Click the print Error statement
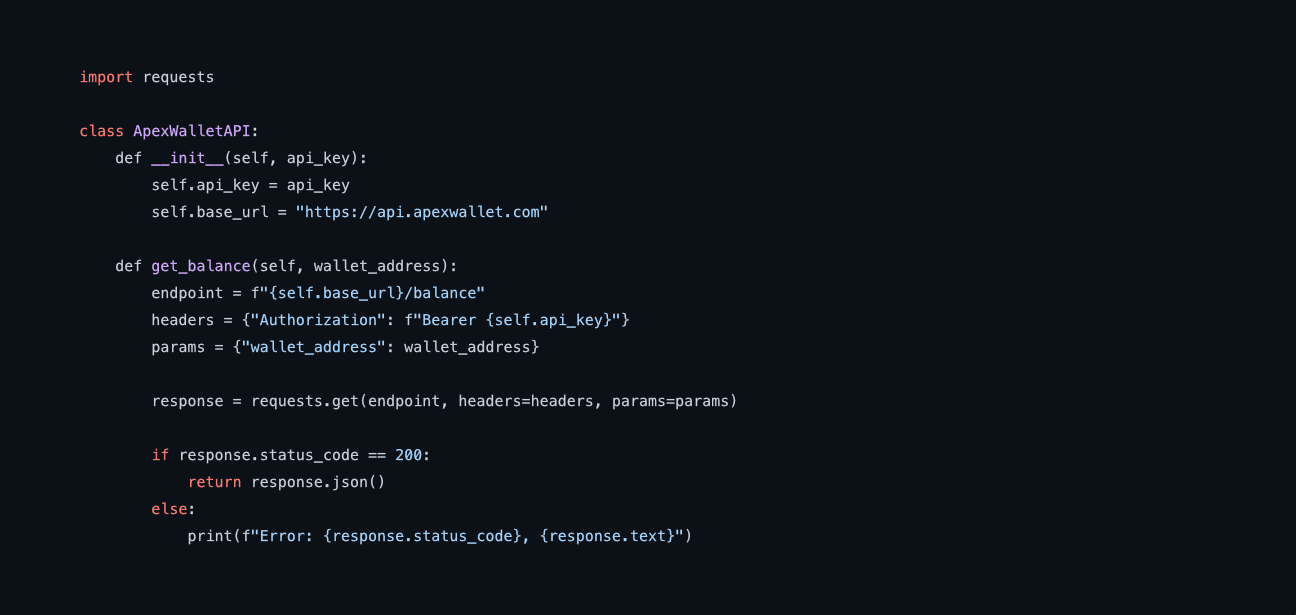This screenshot has height=615, width=1296. [x=440, y=536]
